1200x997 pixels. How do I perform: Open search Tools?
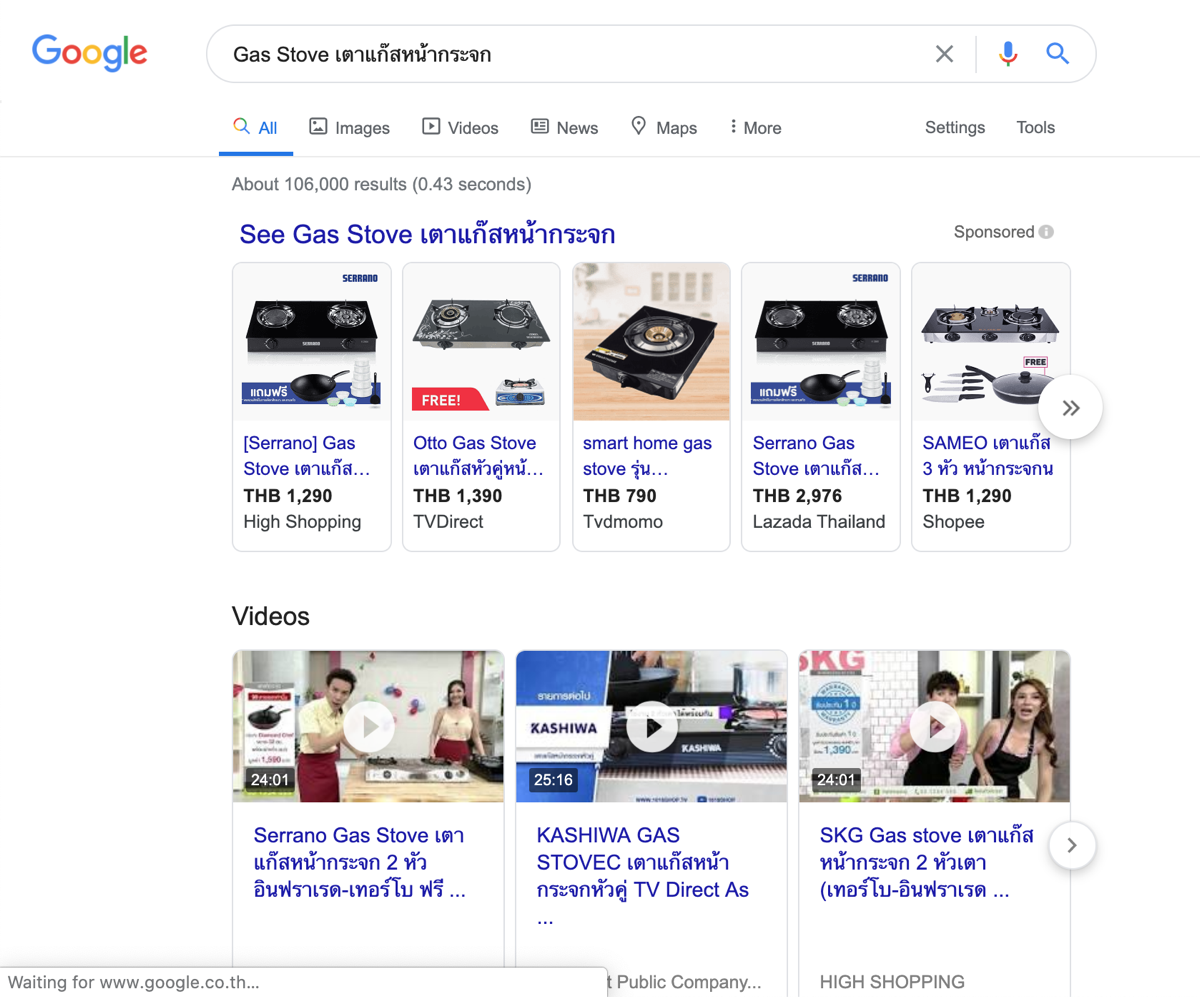coord(1036,127)
